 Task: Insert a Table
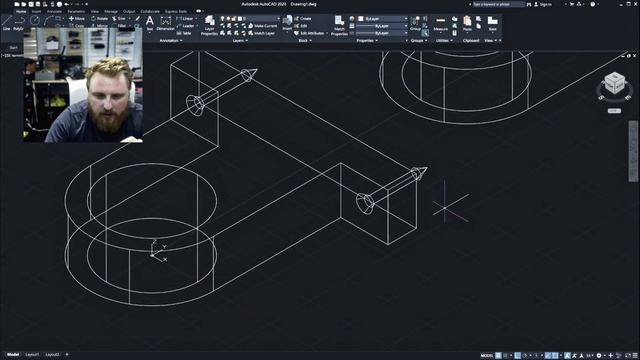pyautogui.click(x=184, y=33)
